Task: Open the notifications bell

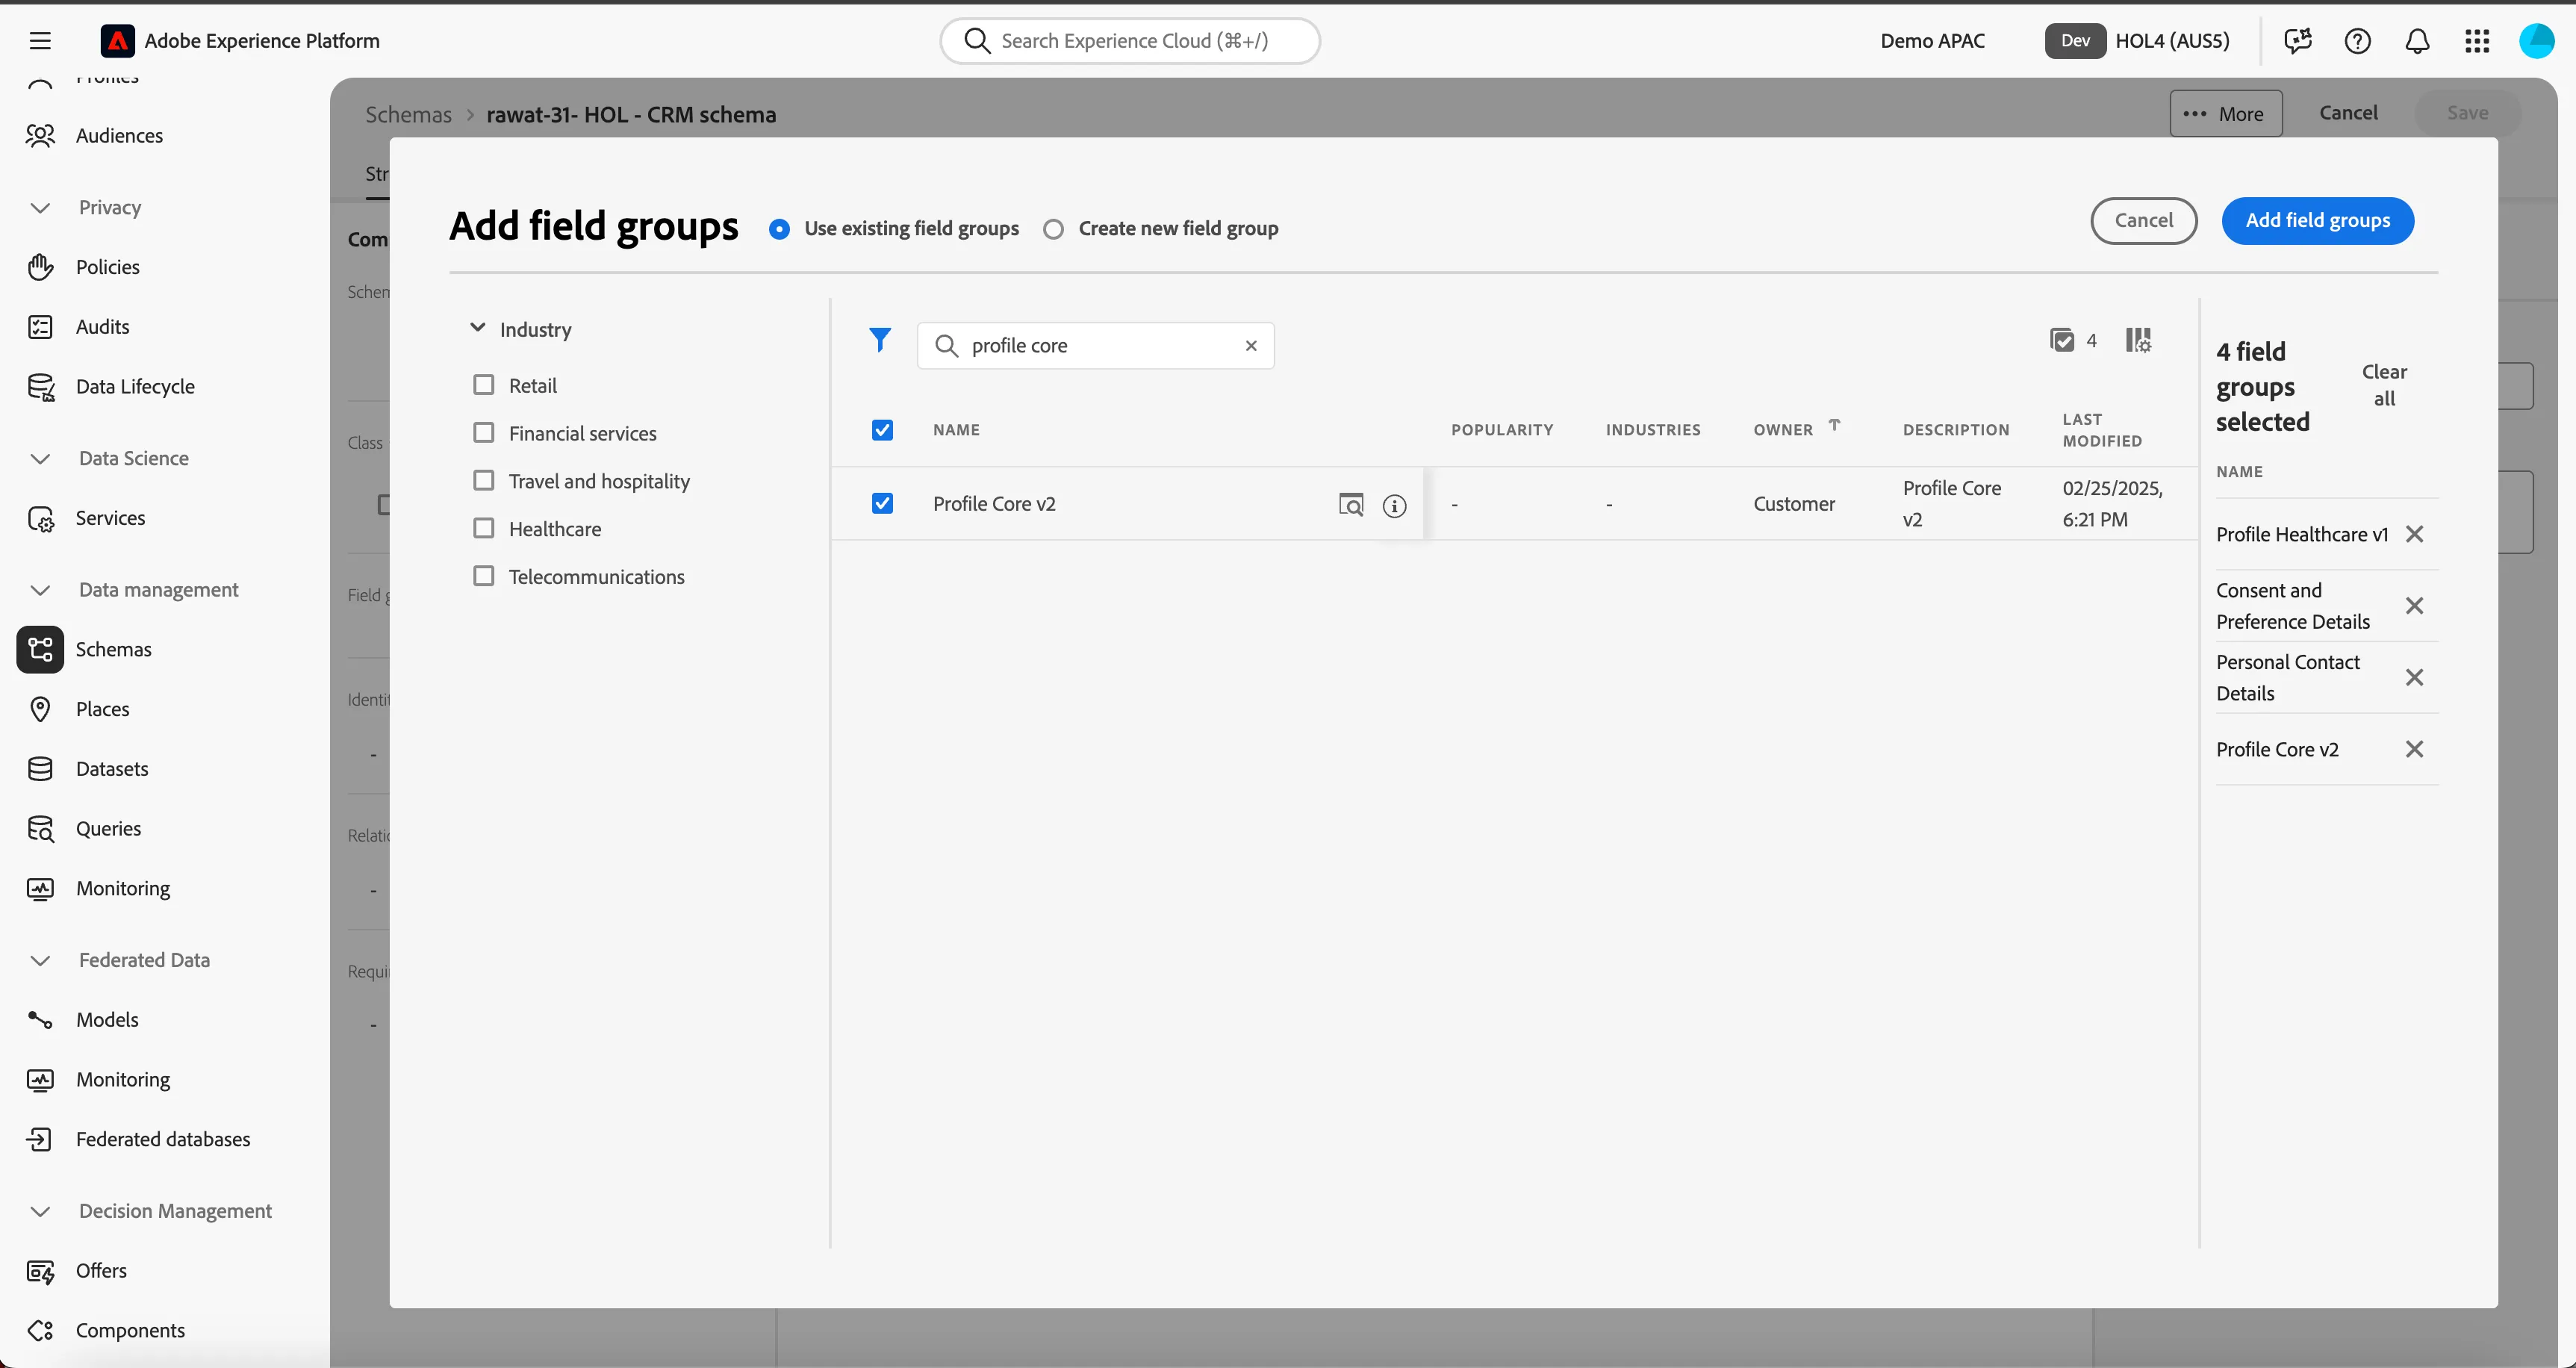Action: point(2417,41)
